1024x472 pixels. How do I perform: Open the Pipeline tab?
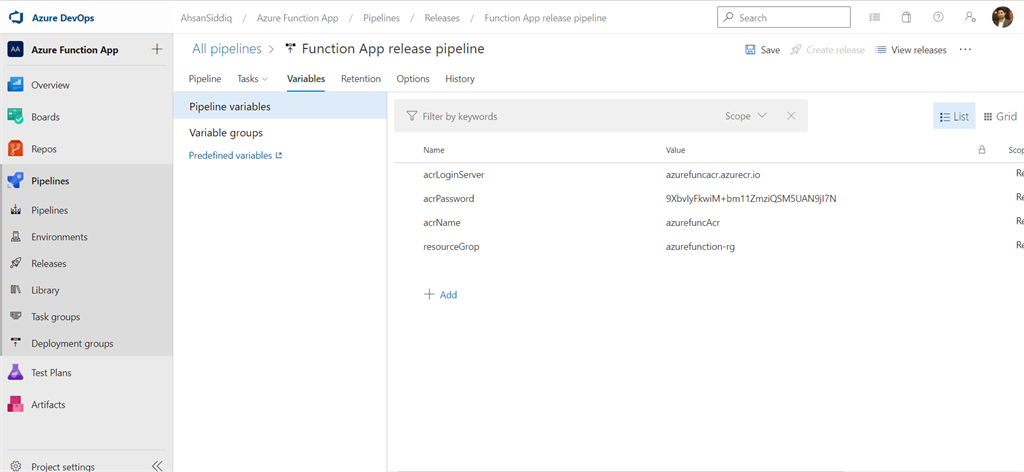click(205, 78)
